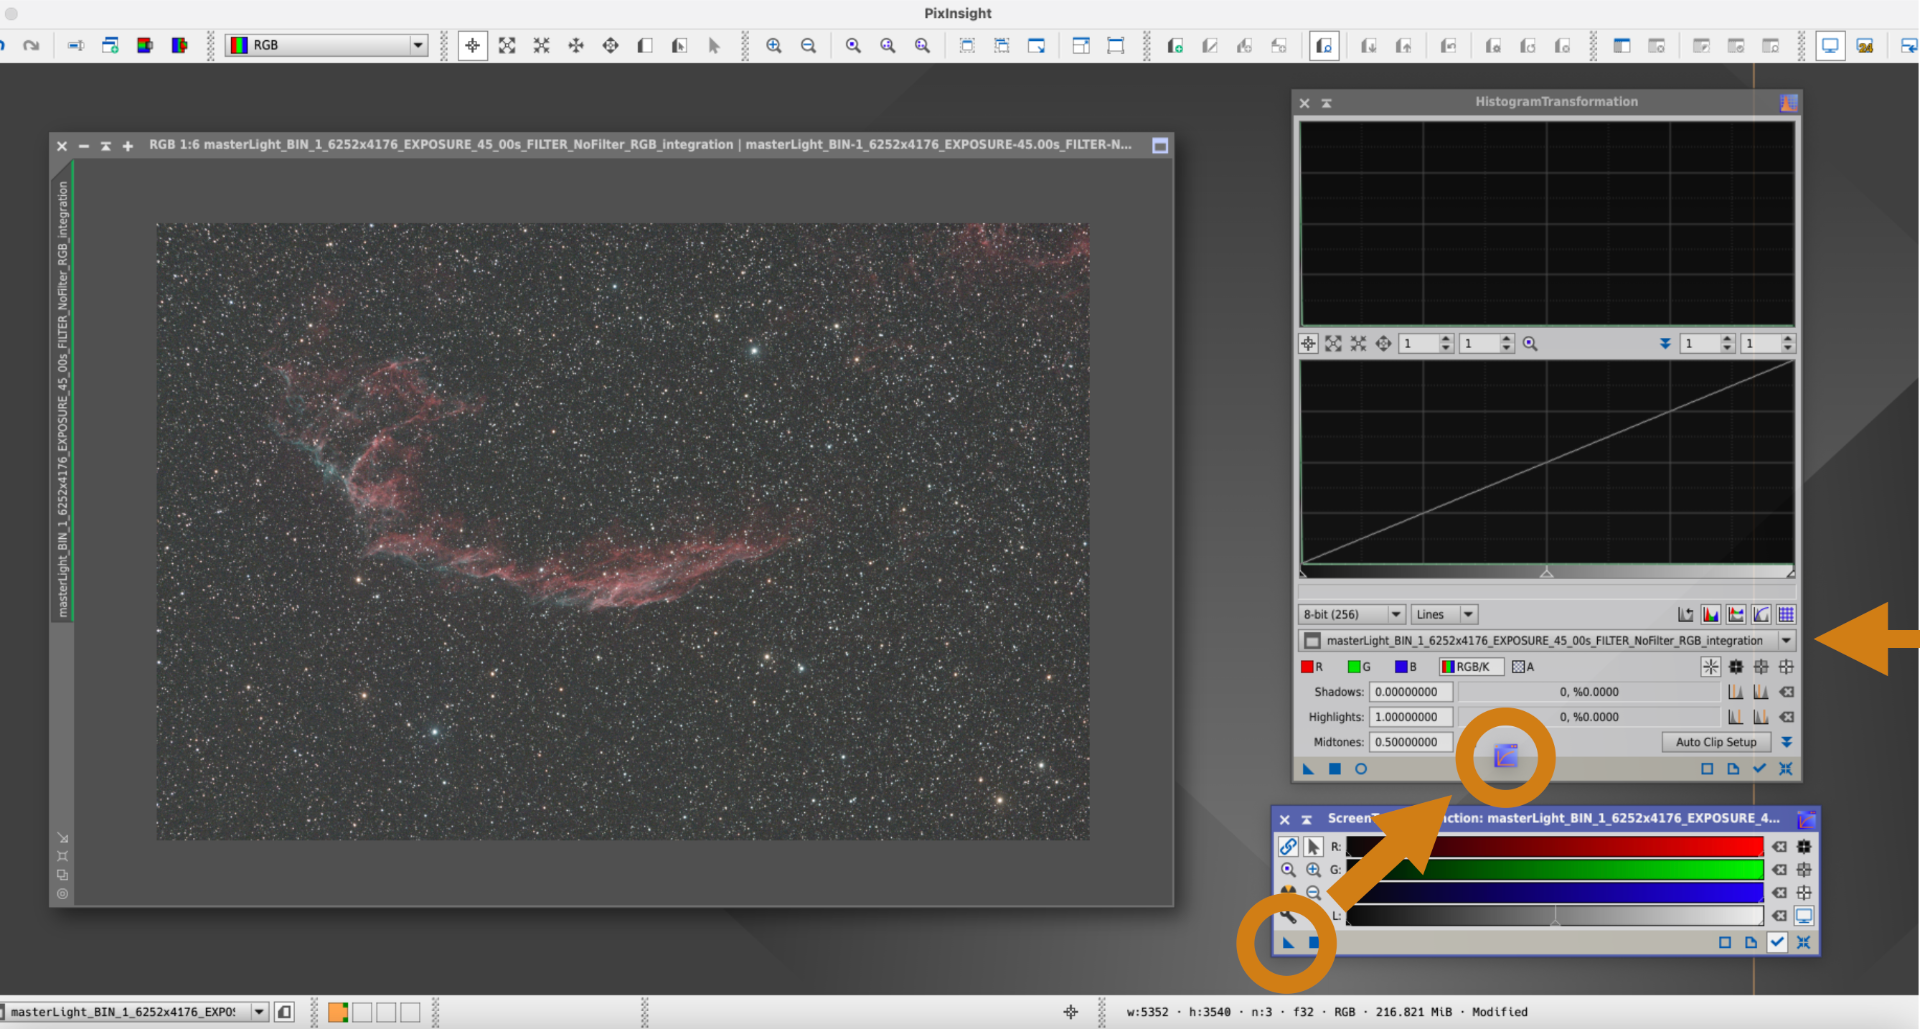Click the zoom-to-fit arrows icon in main toolbar

pyautogui.click(x=507, y=45)
